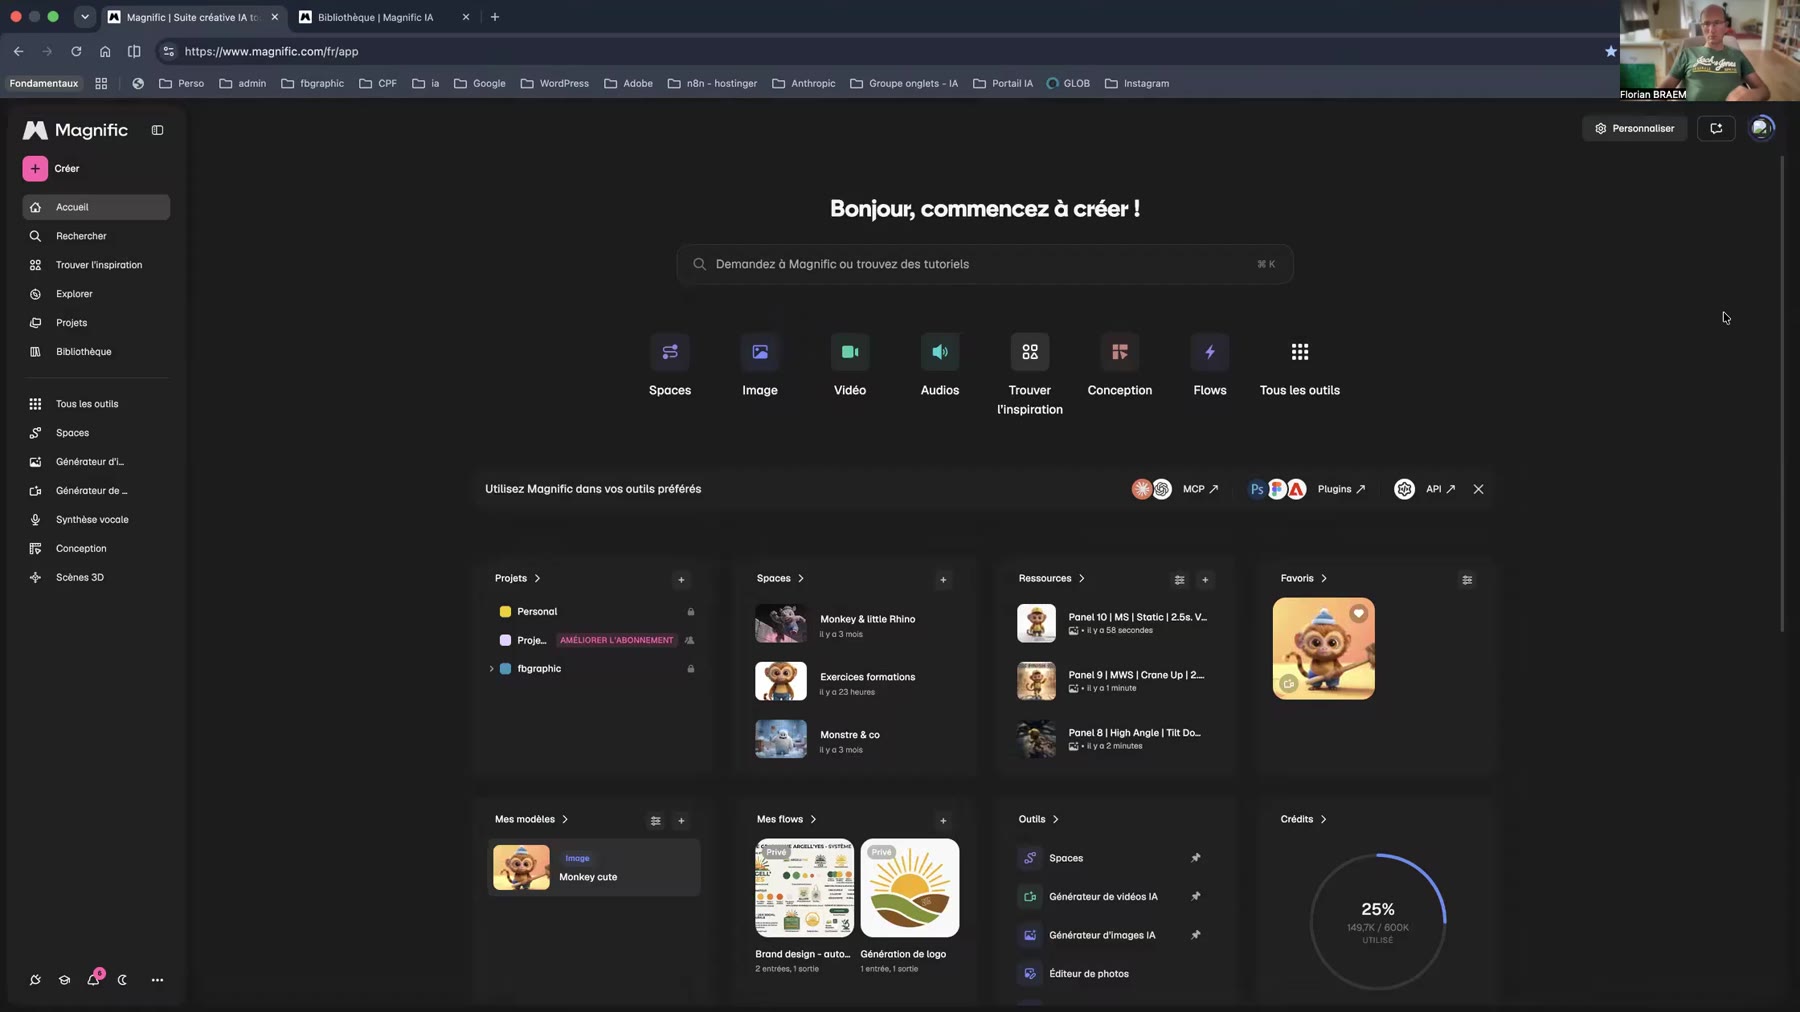Unpin Spaces in the Outils list
This screenshot has width=1800, height=1012.
pyautogui.click(x=1195, y=858)
